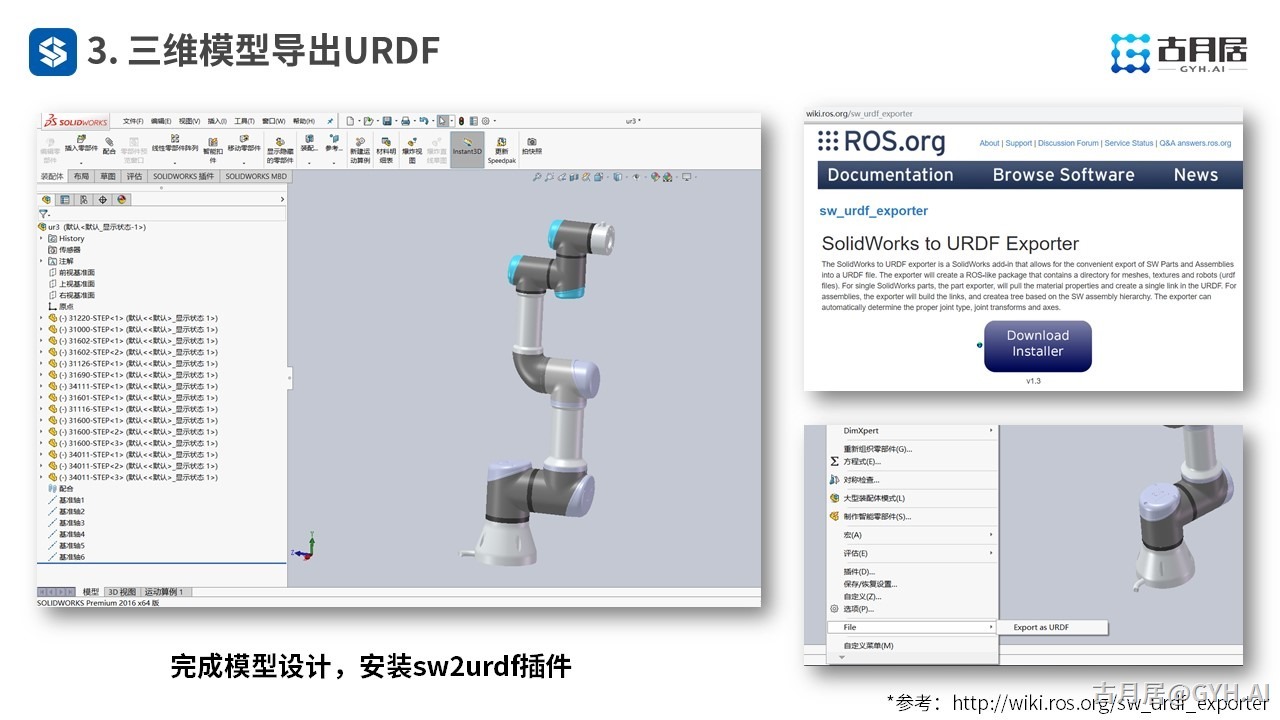Click the File submenu entry
Screen dimensions: 1280x720
click(x=913, y=627)
